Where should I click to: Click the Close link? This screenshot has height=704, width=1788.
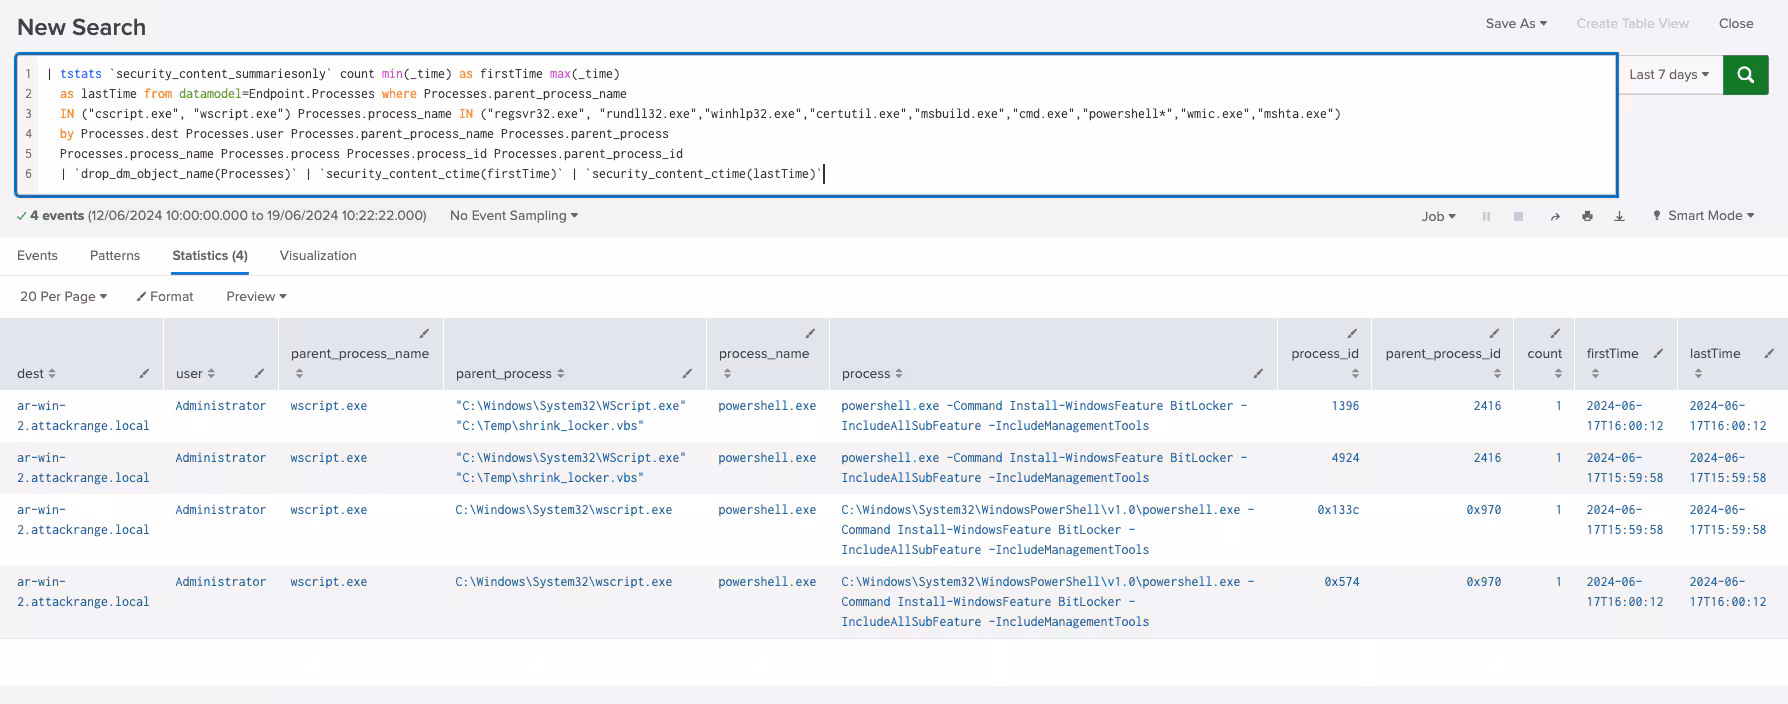coord(1735,24)
